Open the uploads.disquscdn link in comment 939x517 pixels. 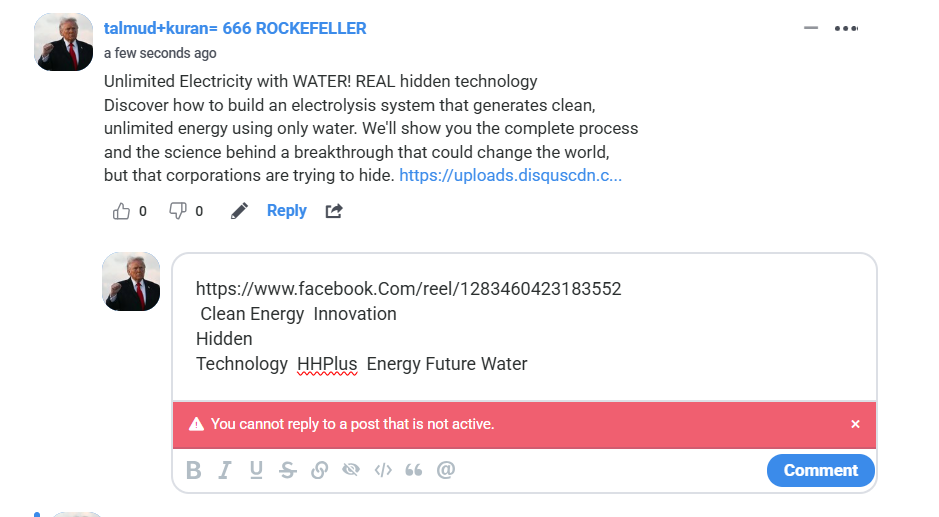pyautogui.click(x=510, y=176)
